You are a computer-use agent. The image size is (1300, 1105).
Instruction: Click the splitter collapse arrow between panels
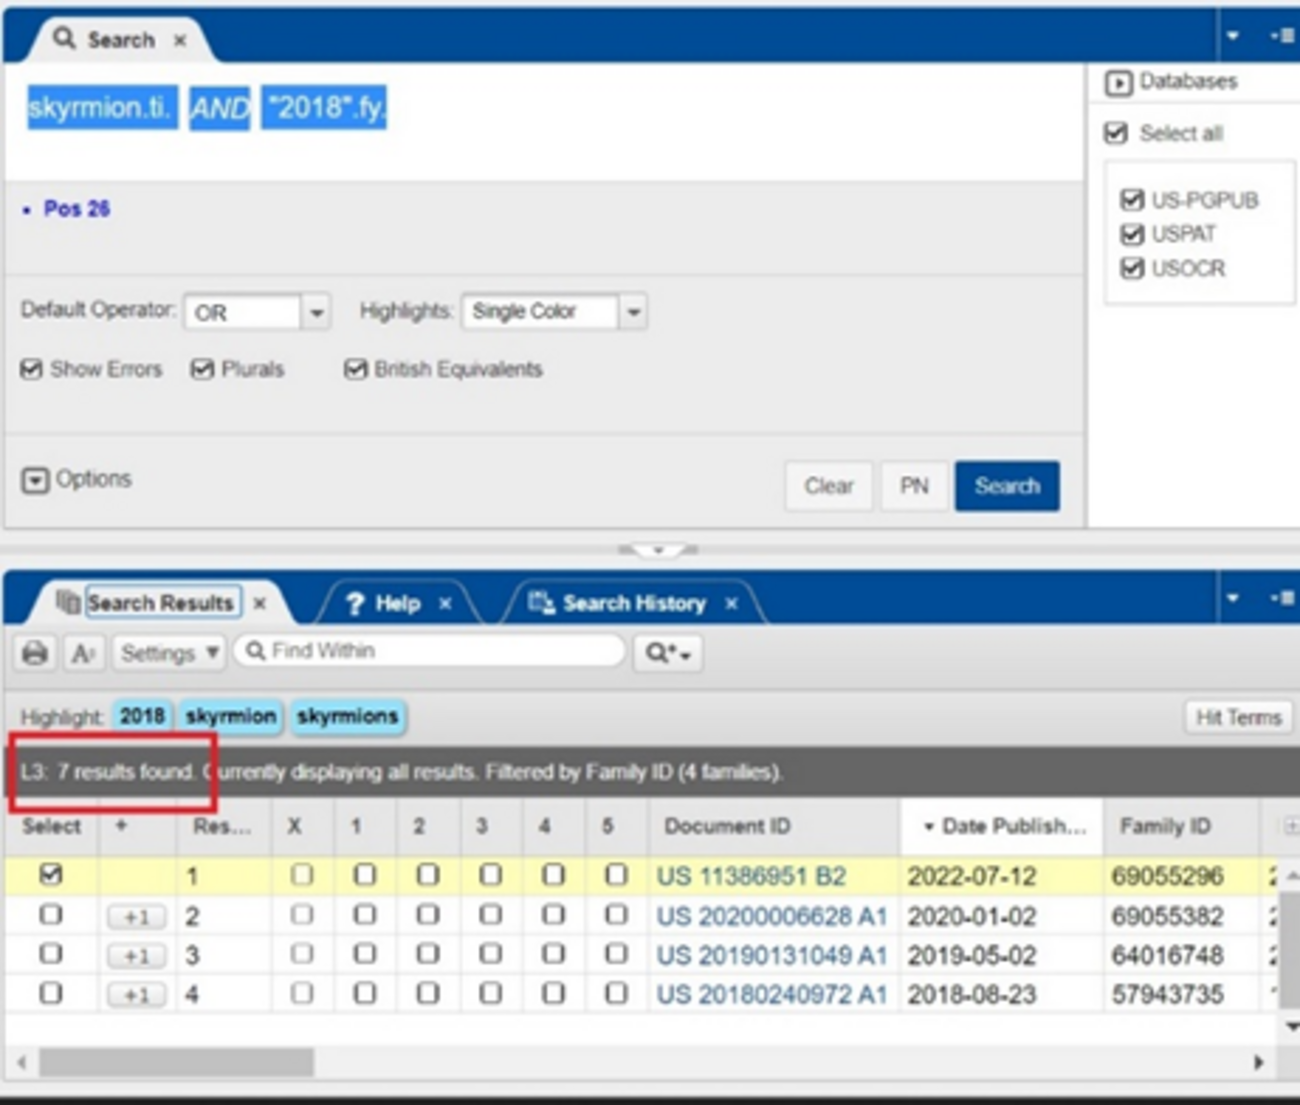tap(658, 550)
